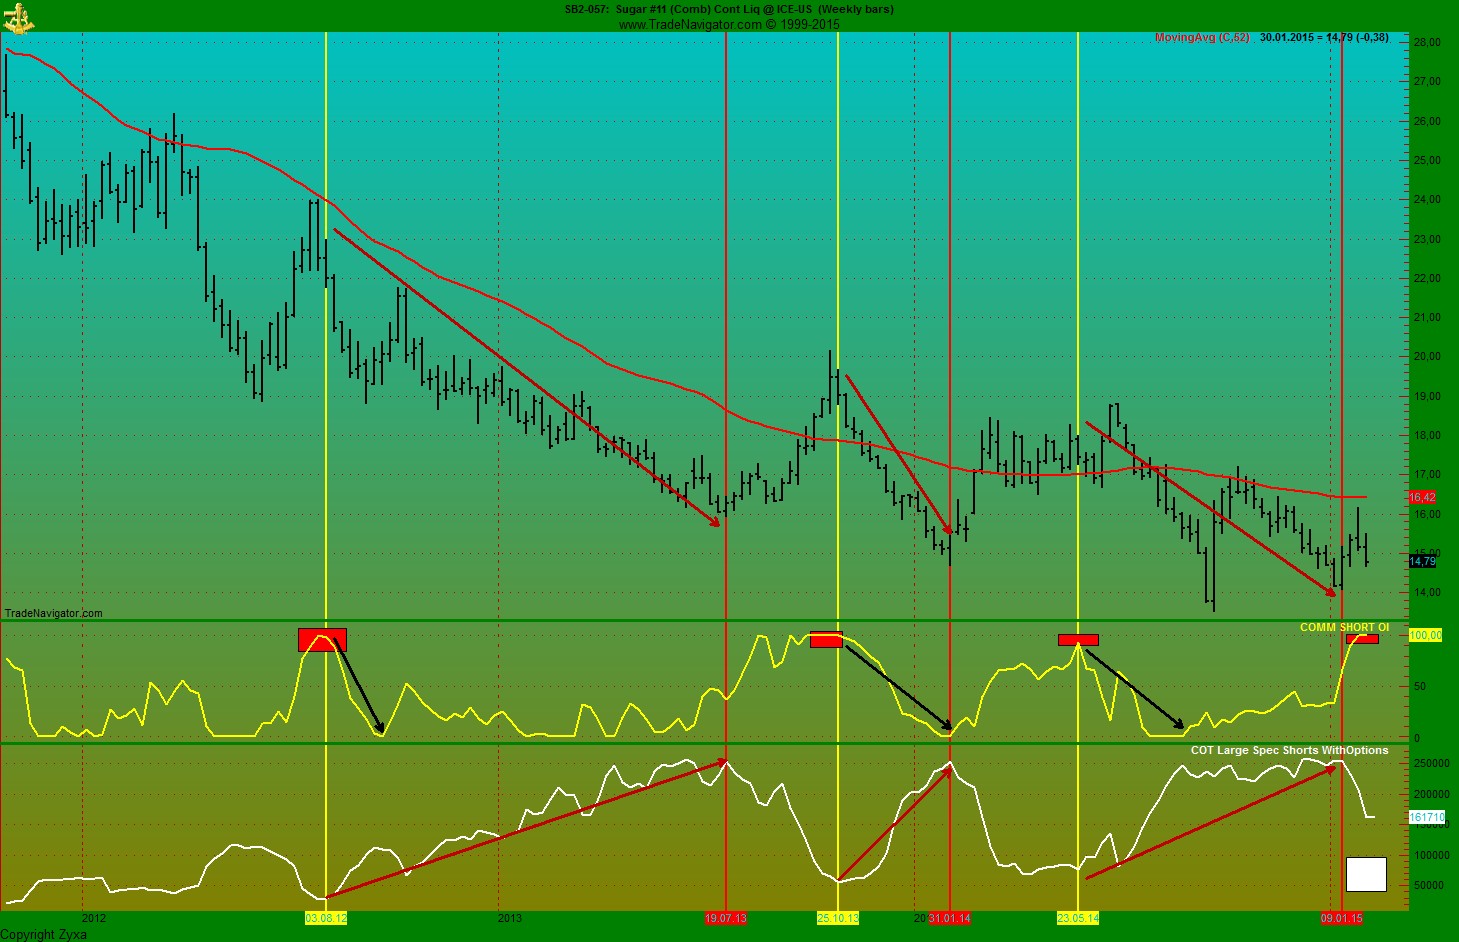This screenshot has height=942, width=1459.
Task: Click the 50000 axis label in COT panel
Action: tap(1428, 885)
